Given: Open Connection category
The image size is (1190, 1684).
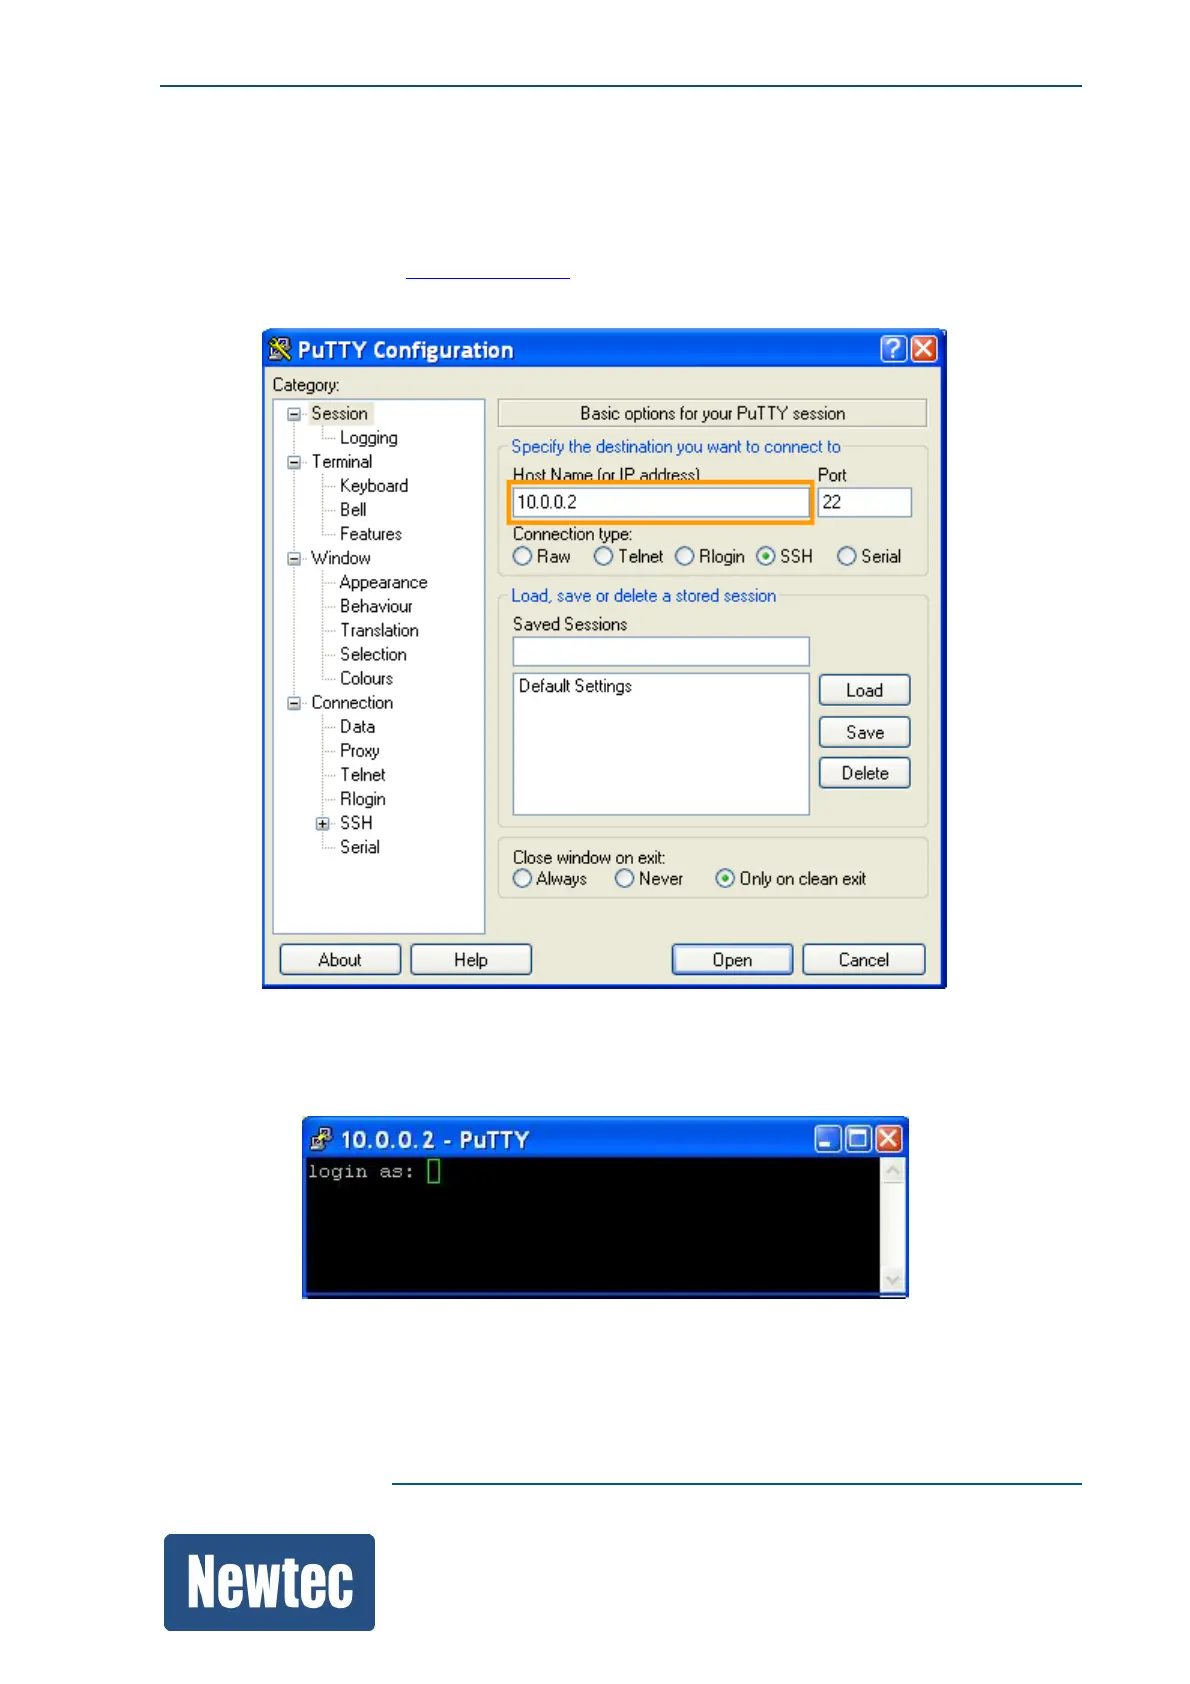Looking at the screenshot, I should [x=352, y=702].
